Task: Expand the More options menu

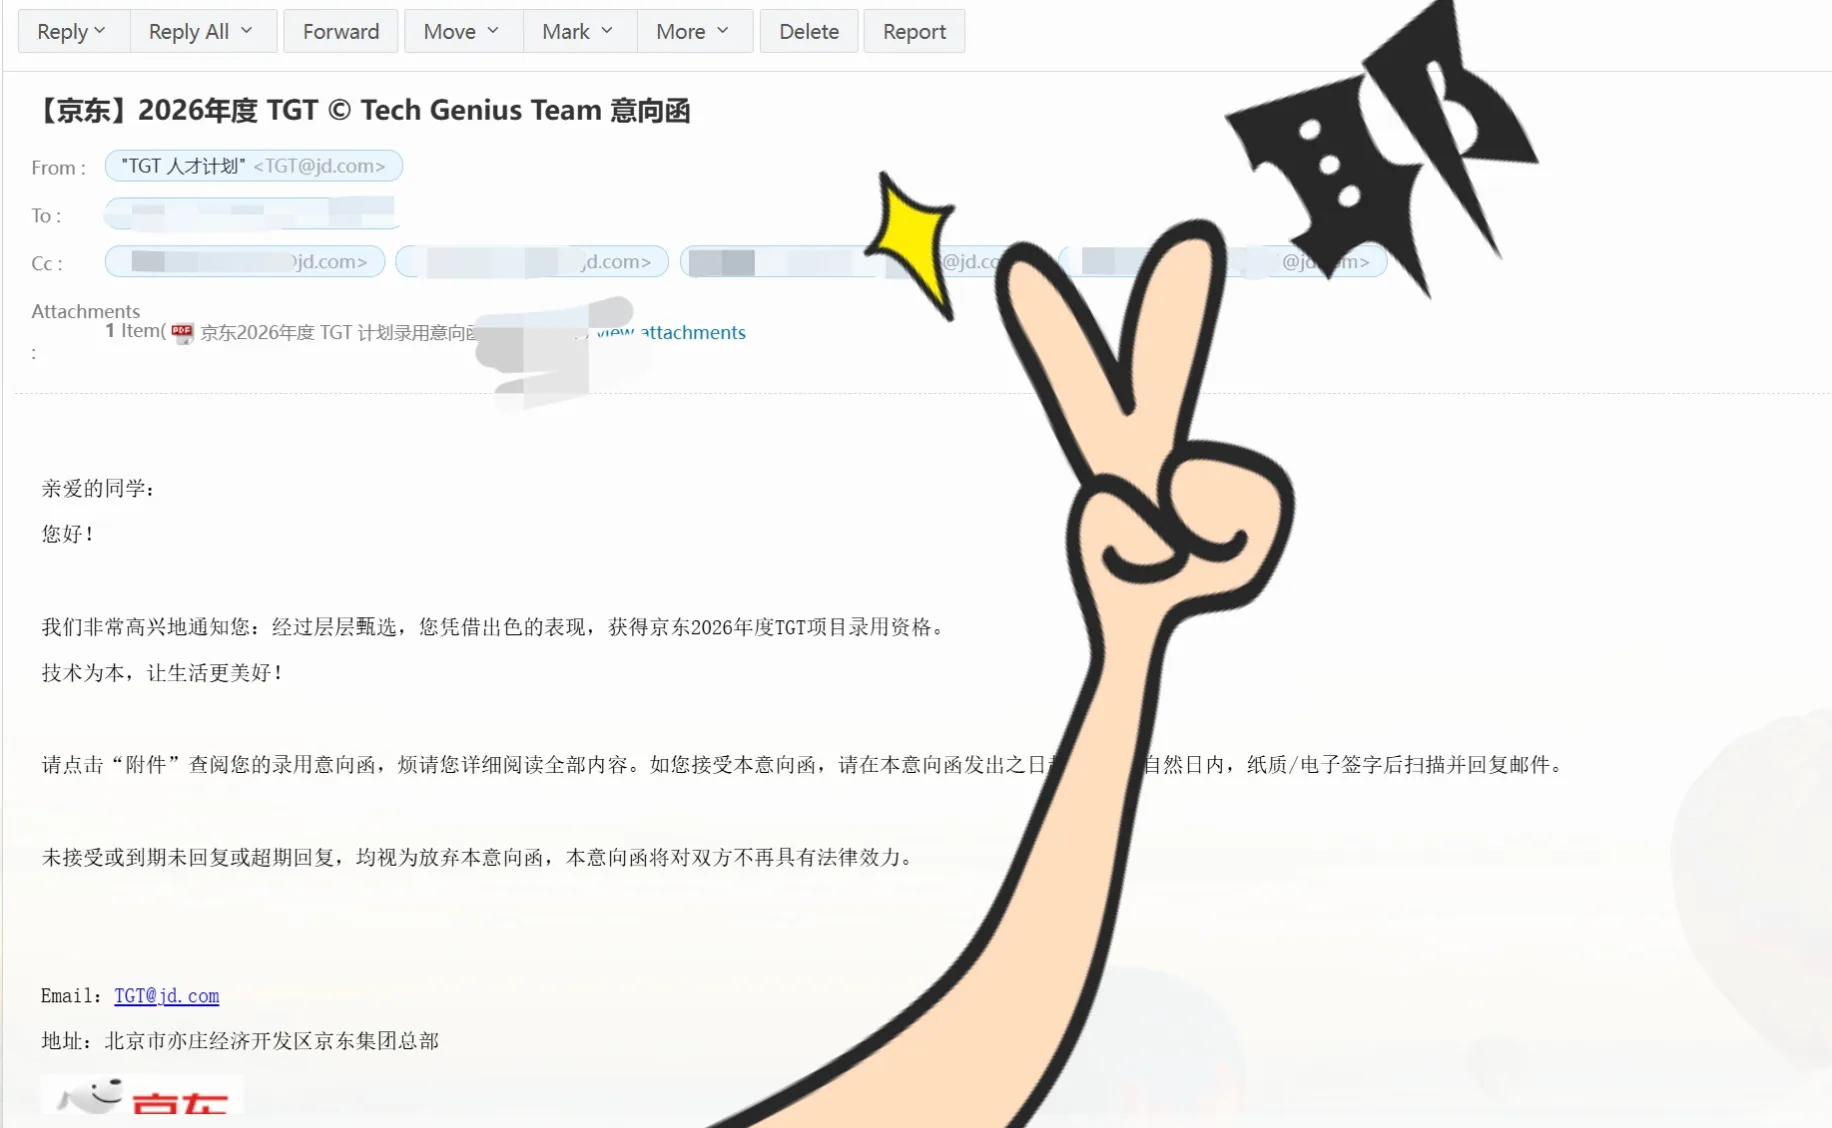Action: coord(694,31)
